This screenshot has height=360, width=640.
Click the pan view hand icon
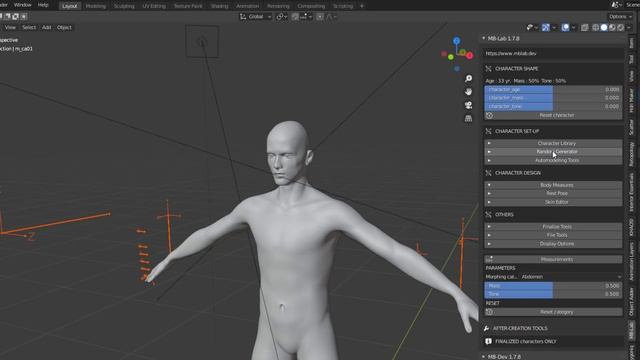tap(469, 91)
